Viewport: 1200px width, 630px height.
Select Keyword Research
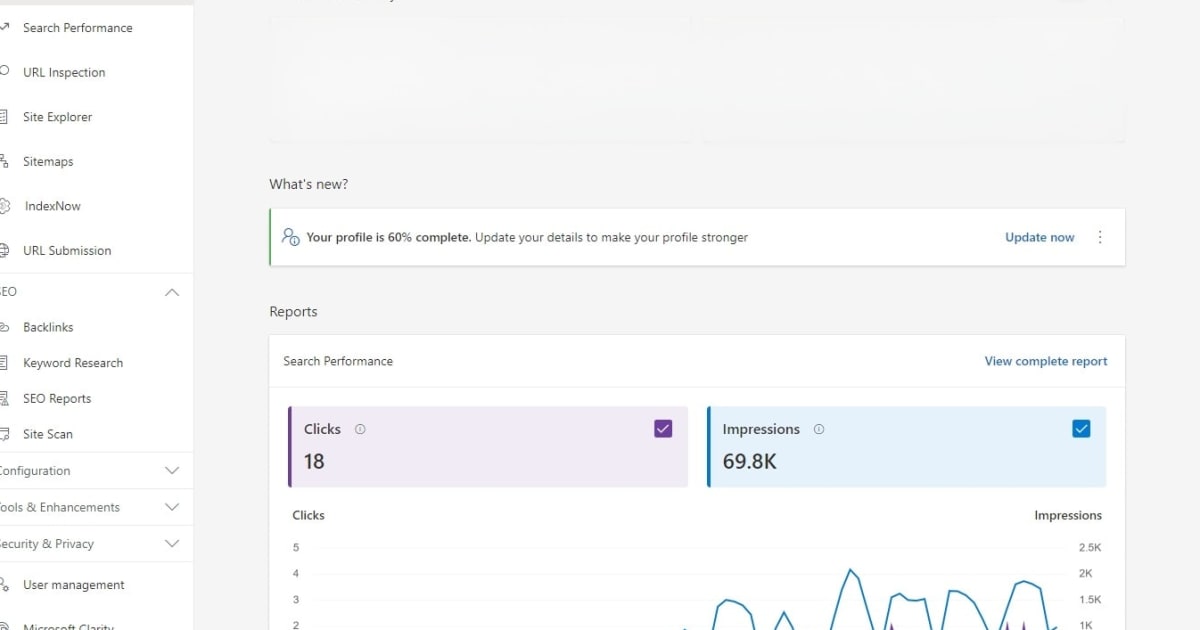coord(73,362)
